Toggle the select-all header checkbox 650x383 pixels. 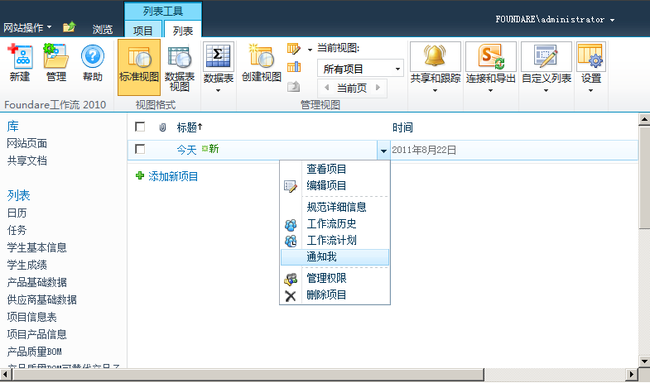point(140,126)
